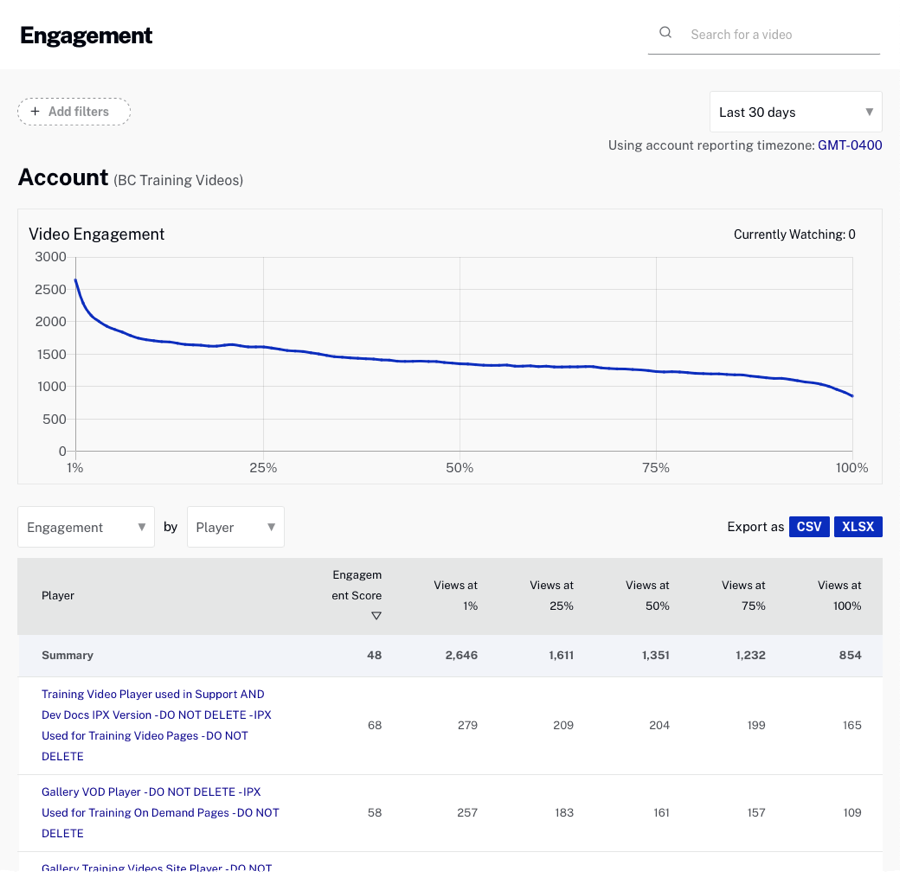Select the Engagement page heading
The image size is (900, 872).
point(86,35)
